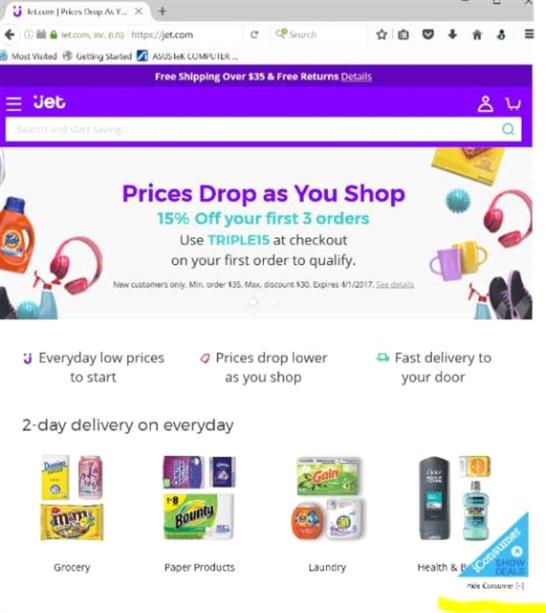Open the shopping cart icon

click(513, 104)
